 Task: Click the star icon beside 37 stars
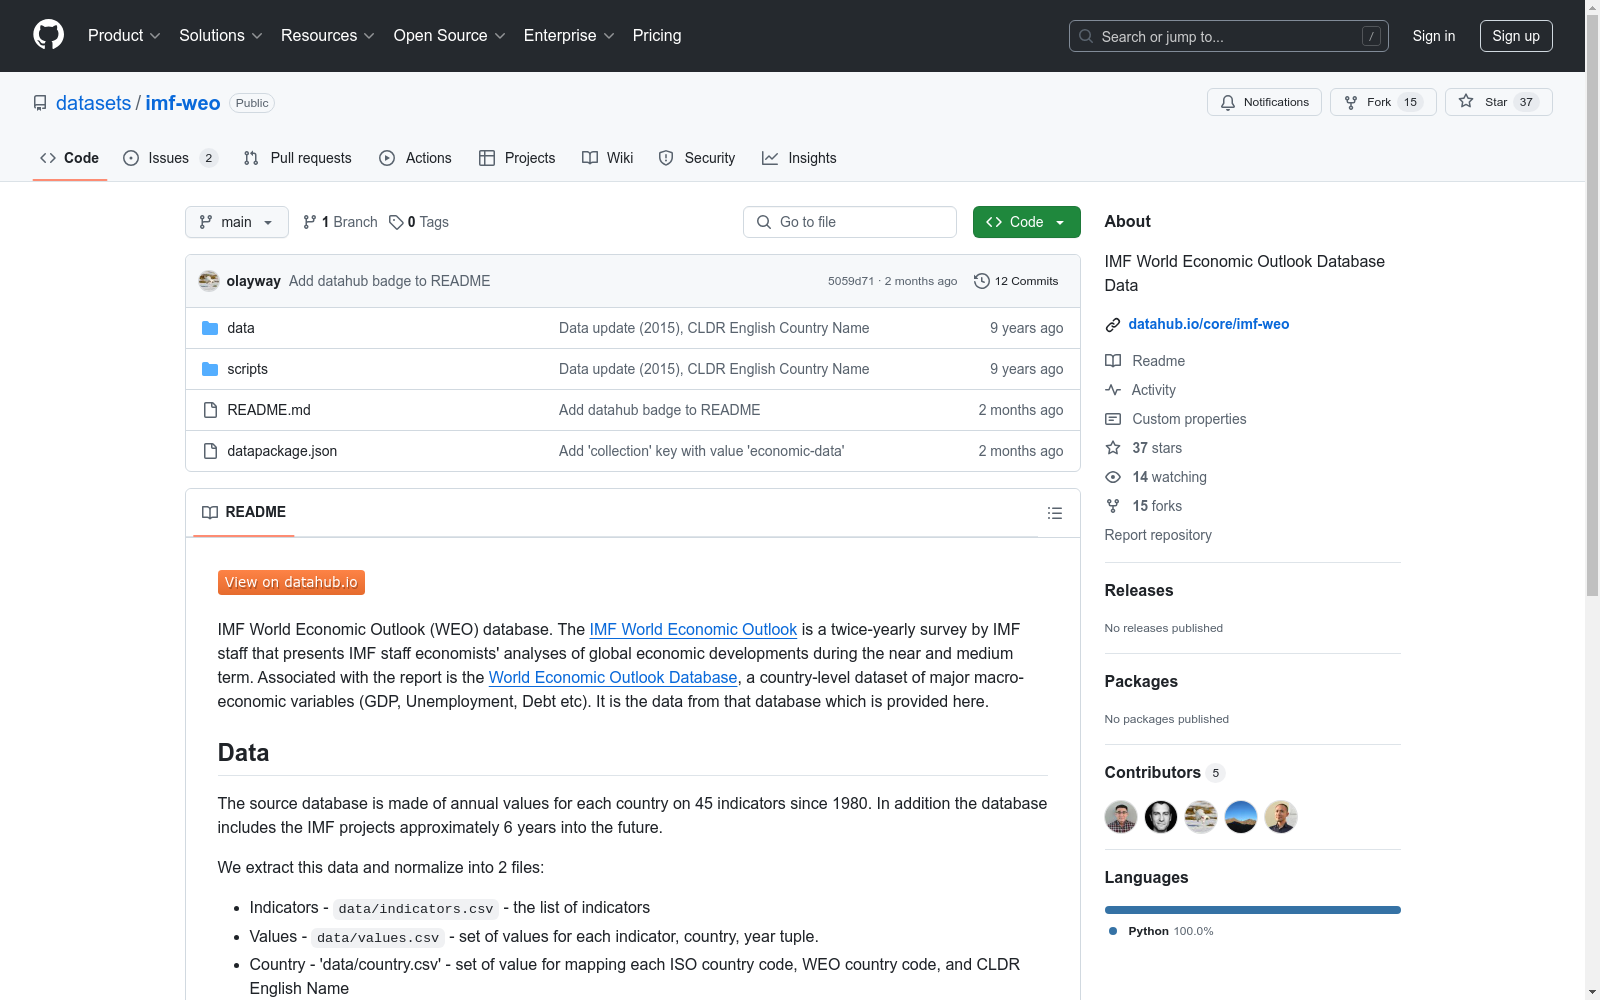[1113, 448]
